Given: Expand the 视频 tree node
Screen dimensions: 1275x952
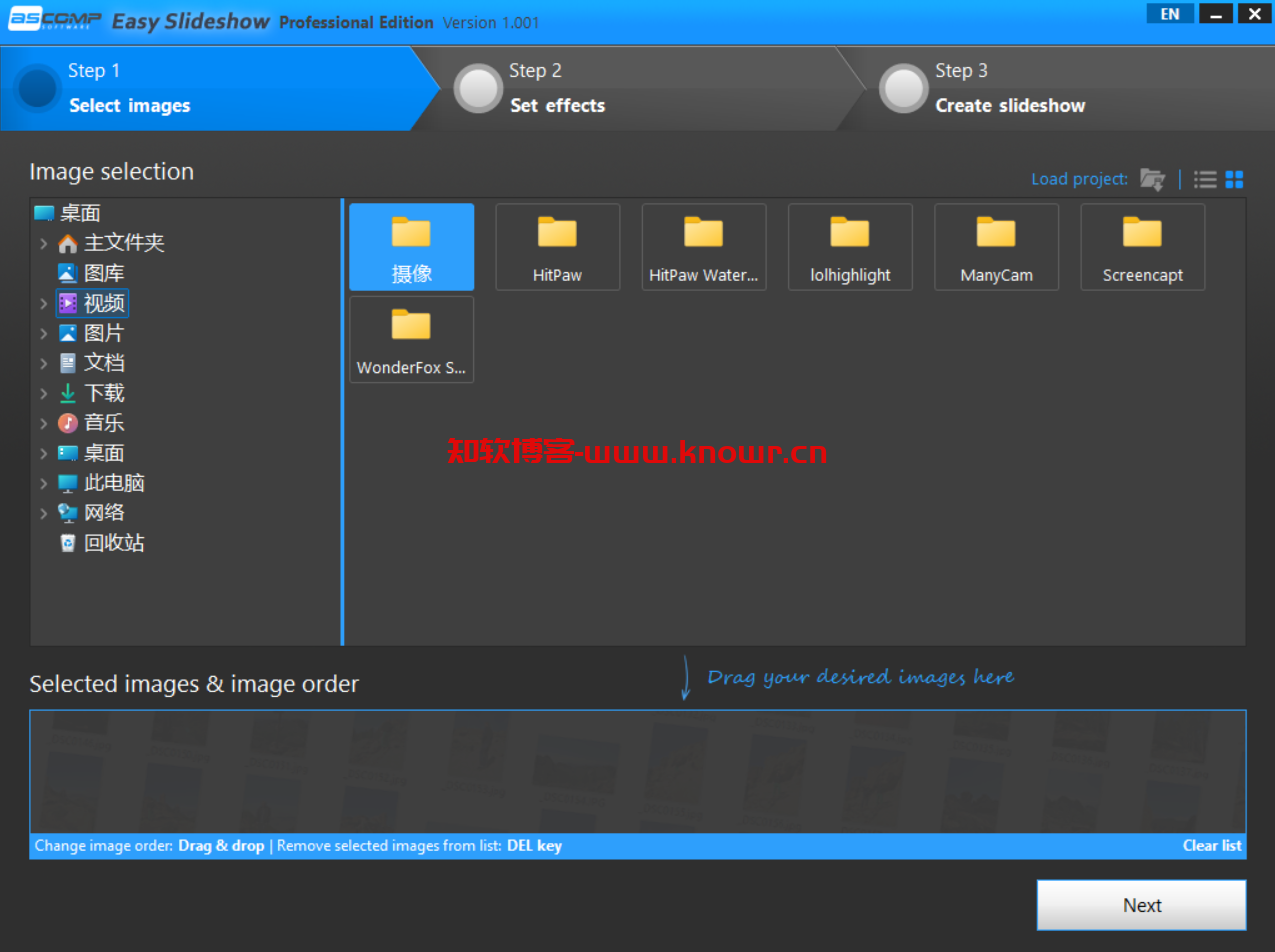Looking at the screenshot, I should pyautogui.click(x=43, y=303).
